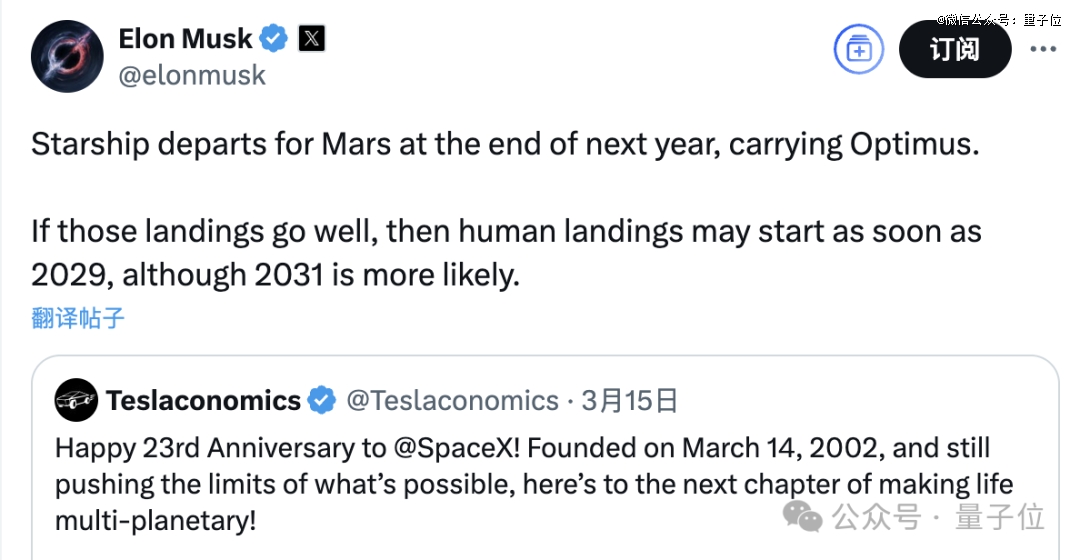Subscribe using the black 订阅 button
The width and height of the screenshot is (1080, 560).
point(955,50)
